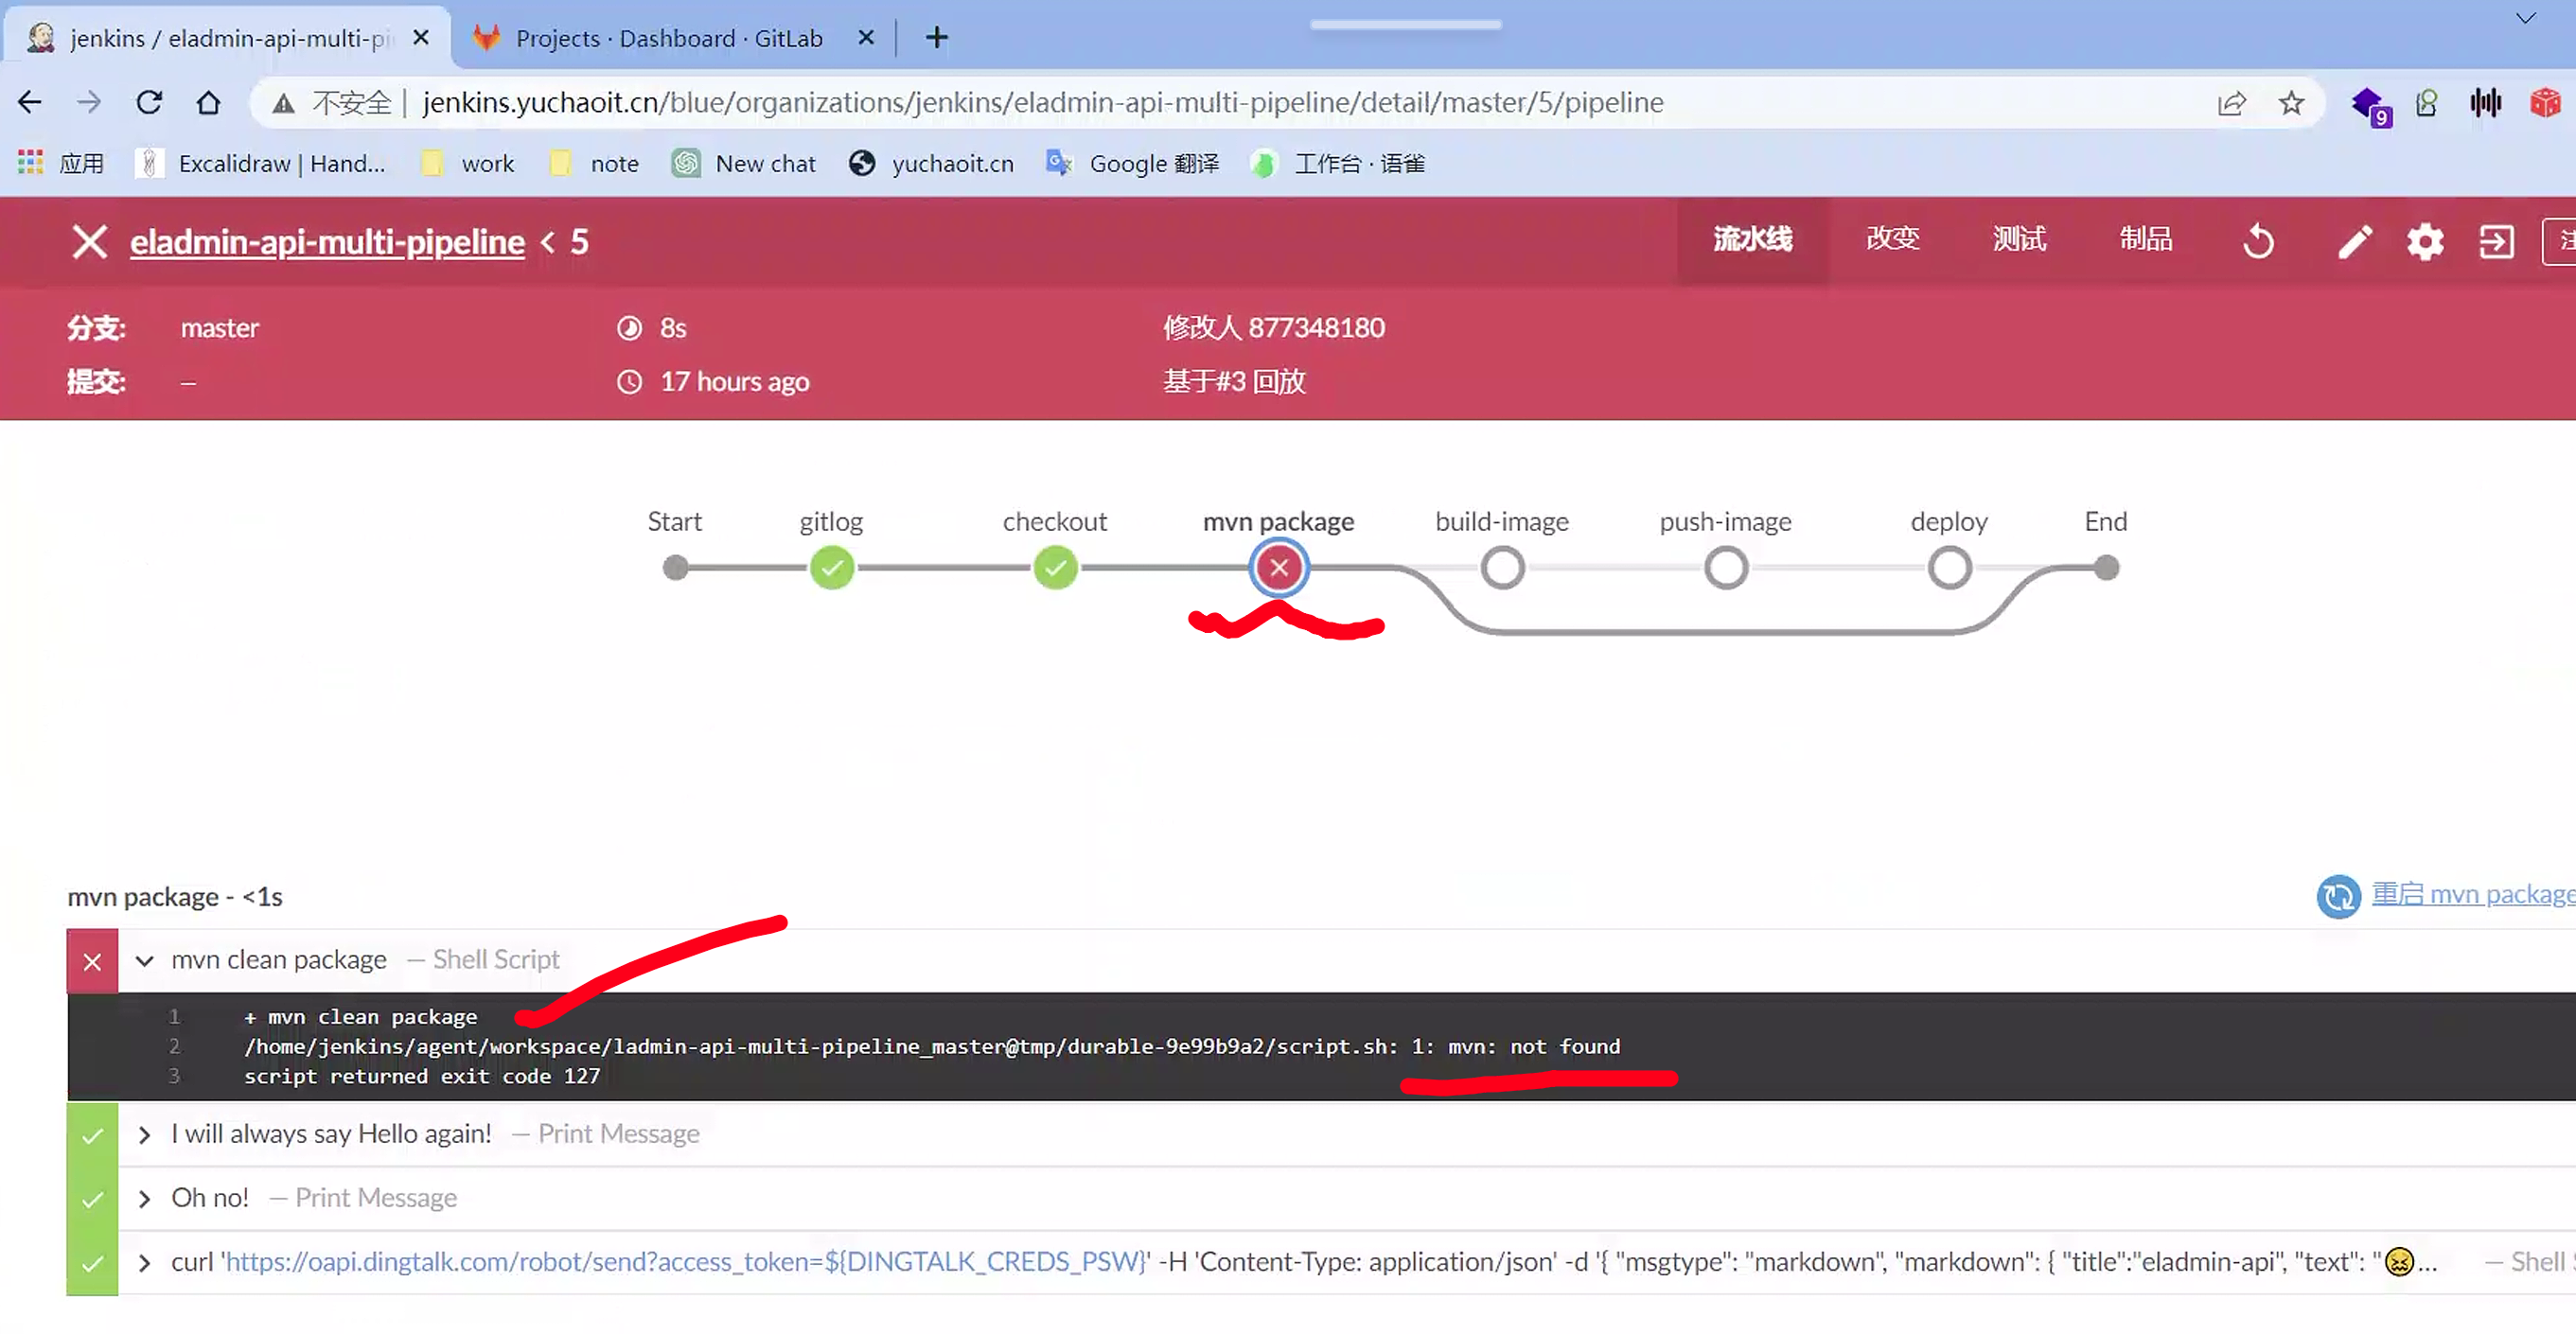The image size is (2576, 1334).
Task: Expand the 'Oh no!' print message step
Action: [145, 1198]
